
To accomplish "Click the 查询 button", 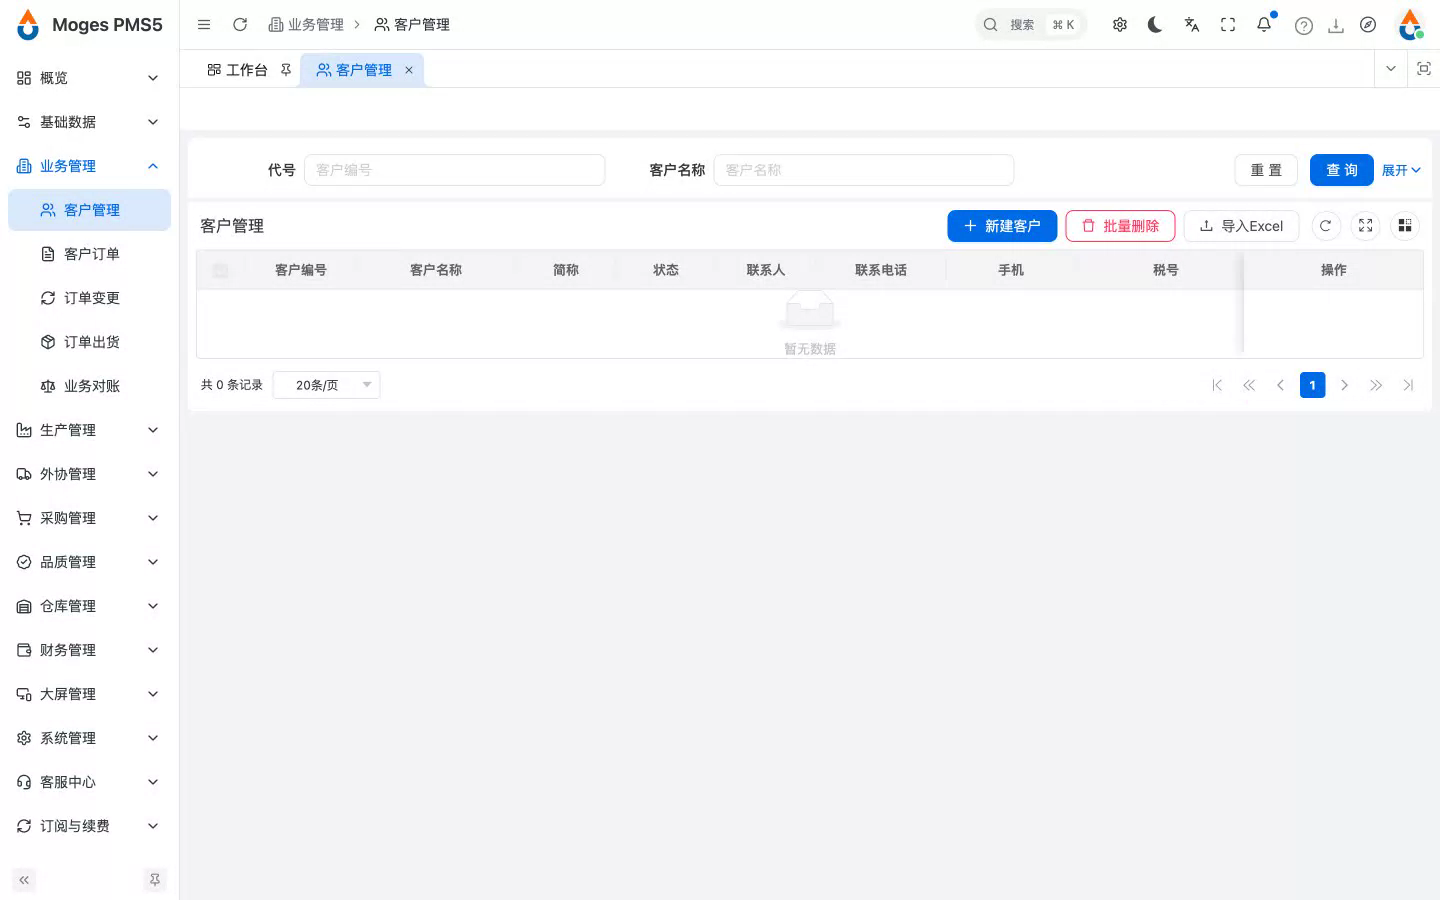I will 1342,170.
